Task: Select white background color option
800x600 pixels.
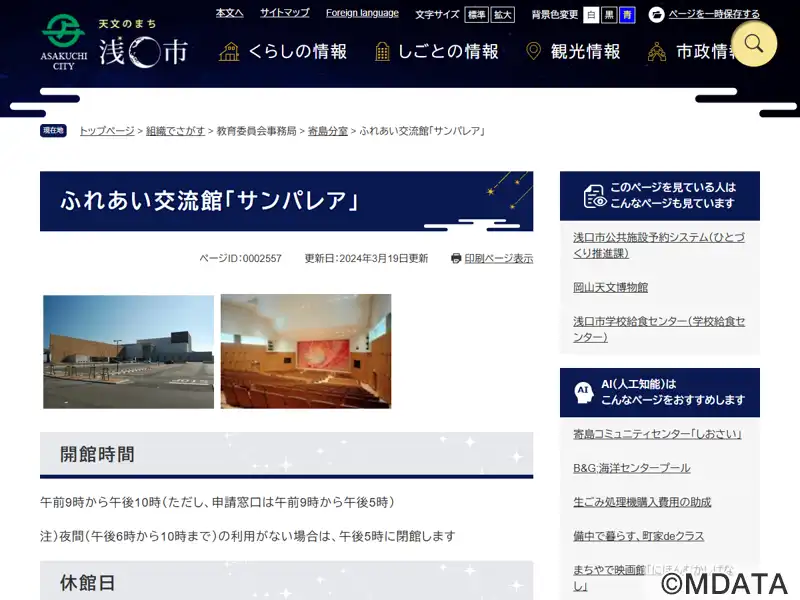Action: click(591, 15)
